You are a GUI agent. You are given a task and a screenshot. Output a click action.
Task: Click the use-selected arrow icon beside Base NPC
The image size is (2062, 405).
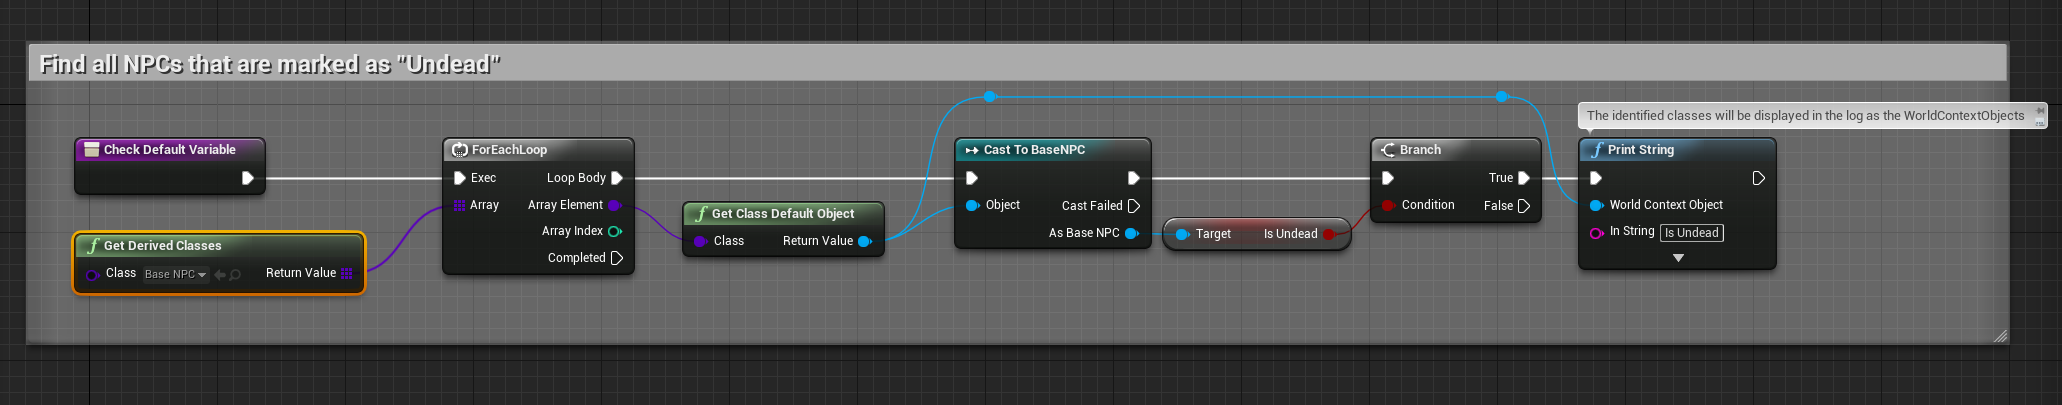coord(220,274)
